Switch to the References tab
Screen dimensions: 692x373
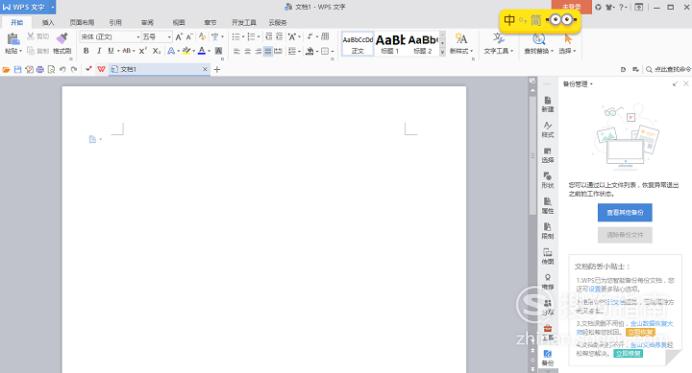pyautogui.click(x=115, y=23)
